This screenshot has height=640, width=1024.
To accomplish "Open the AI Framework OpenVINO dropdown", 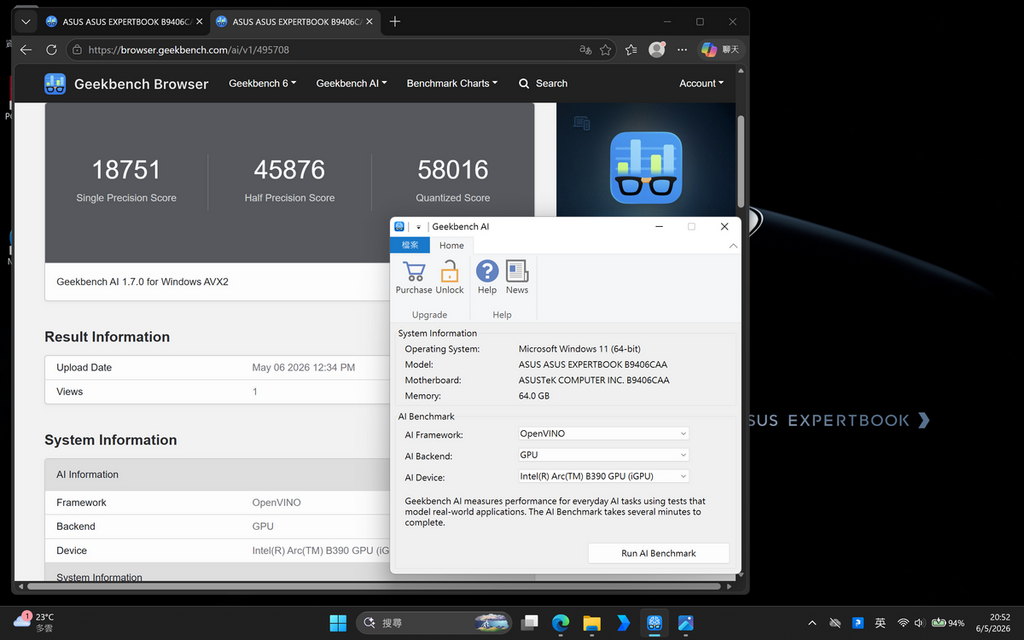I will (603, 434).
